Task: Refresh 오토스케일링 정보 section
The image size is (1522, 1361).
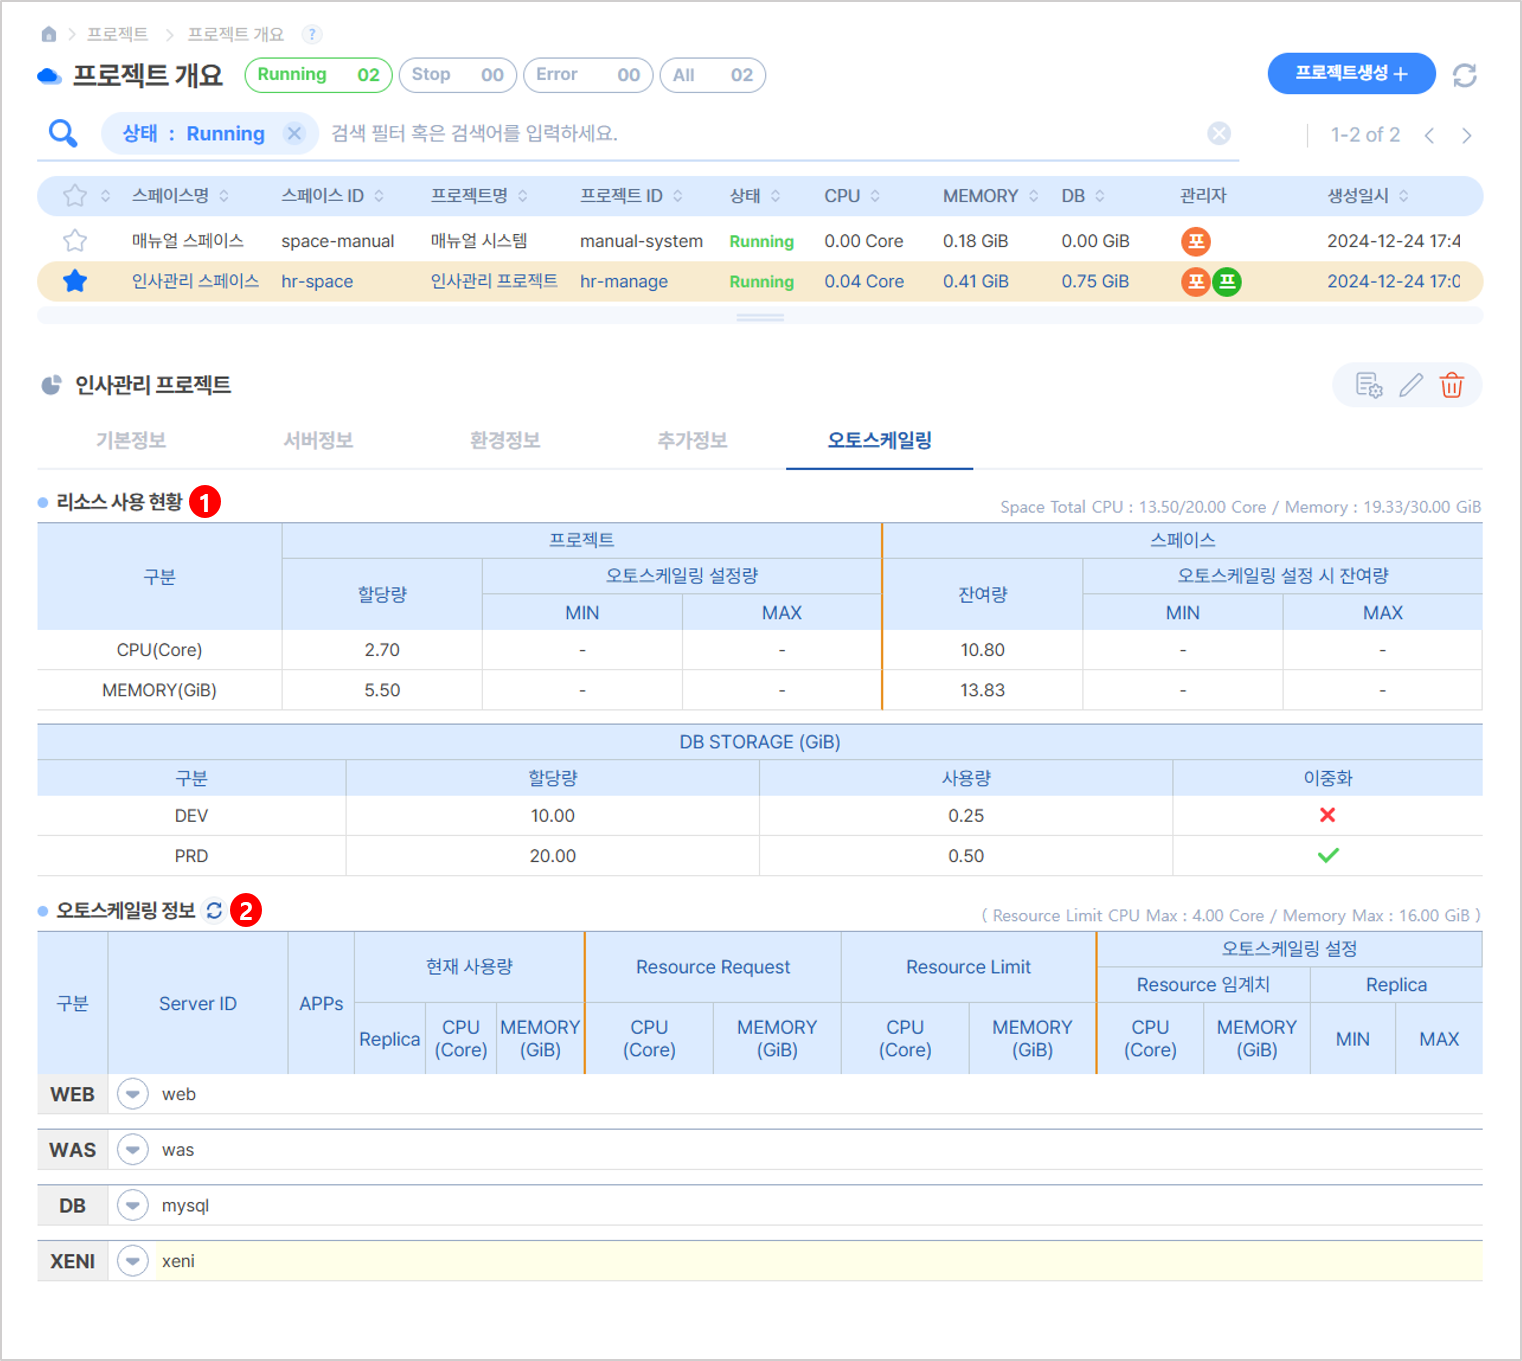Action: (x=214, y=910)
